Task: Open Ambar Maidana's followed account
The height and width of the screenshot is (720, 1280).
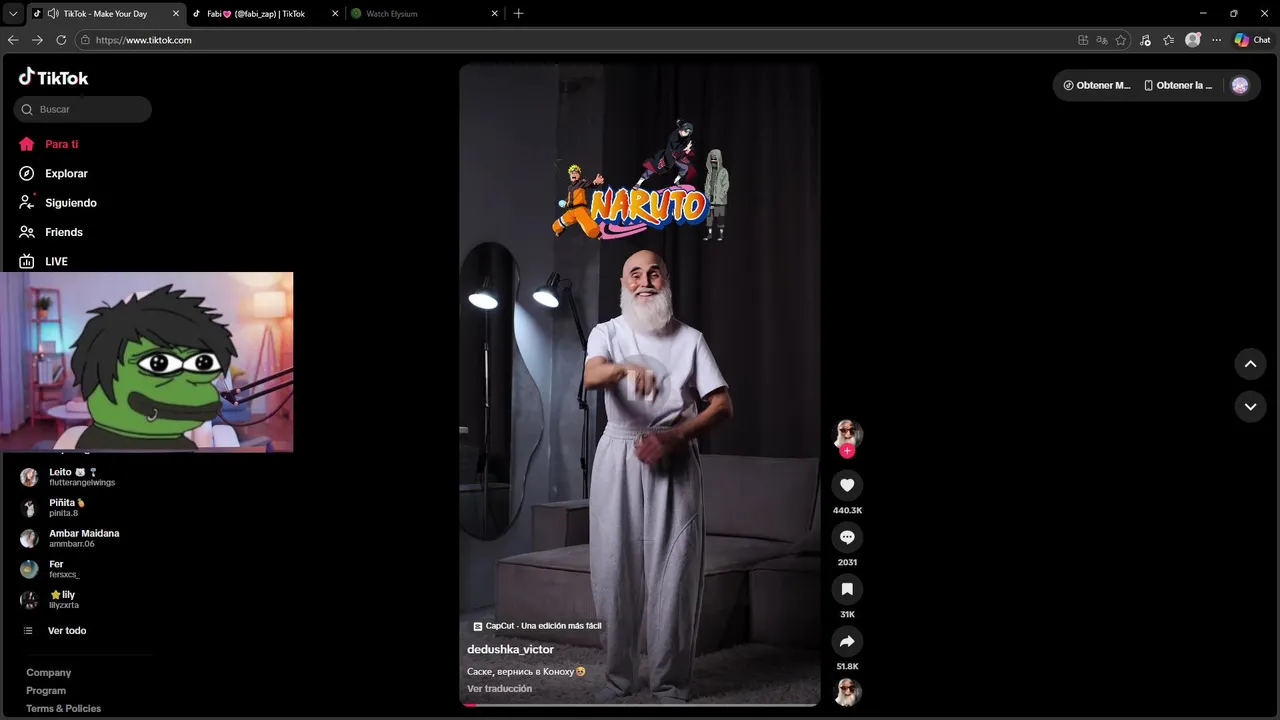Action: pos(83,538)
